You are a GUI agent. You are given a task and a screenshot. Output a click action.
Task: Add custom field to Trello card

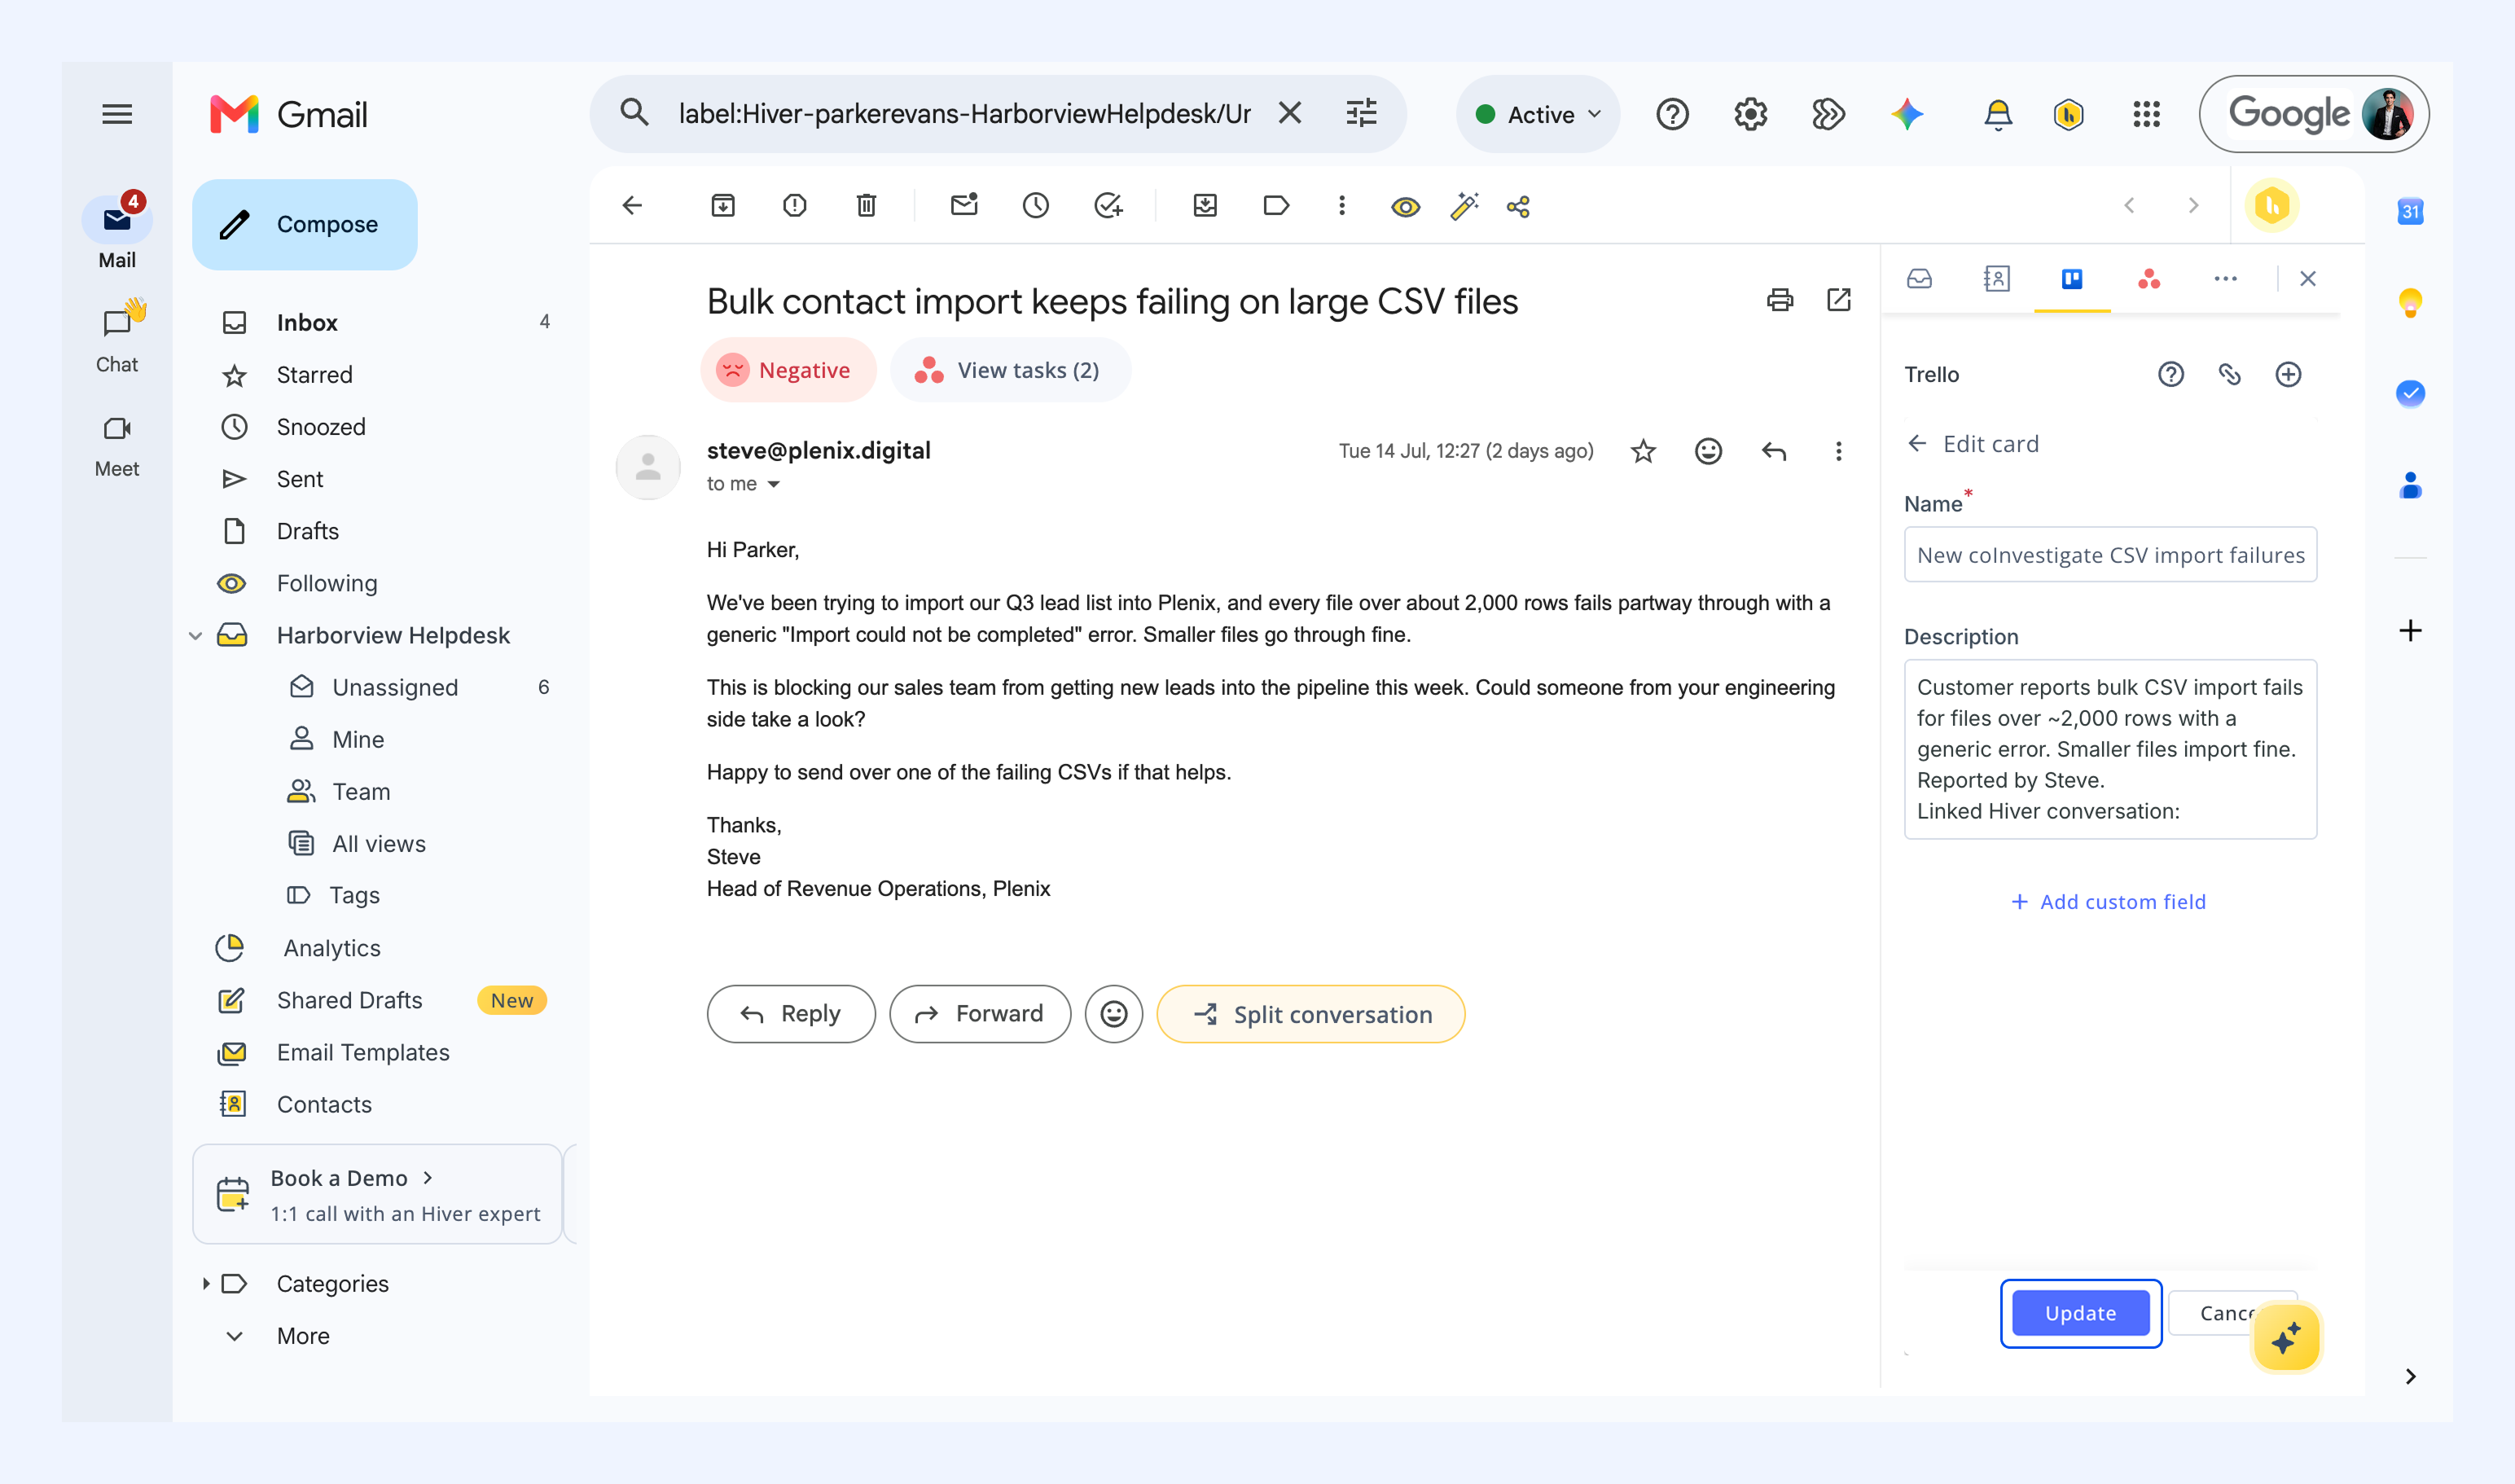pos(2108,902)
